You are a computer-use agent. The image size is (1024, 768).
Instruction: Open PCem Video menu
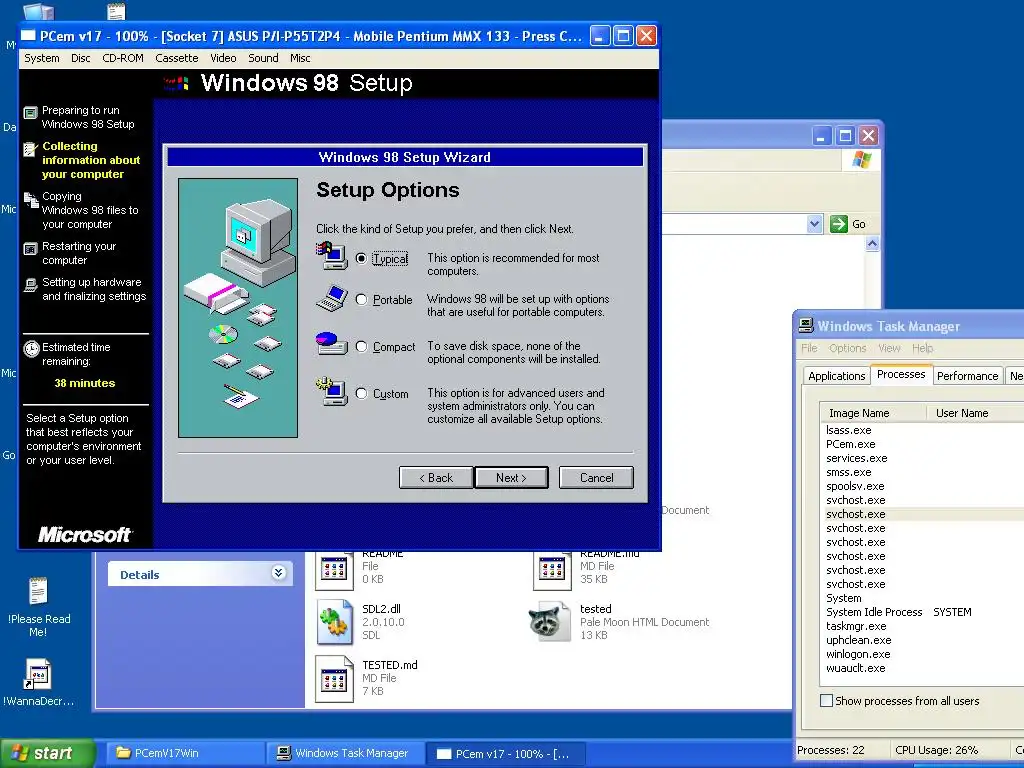click(223, 58)
